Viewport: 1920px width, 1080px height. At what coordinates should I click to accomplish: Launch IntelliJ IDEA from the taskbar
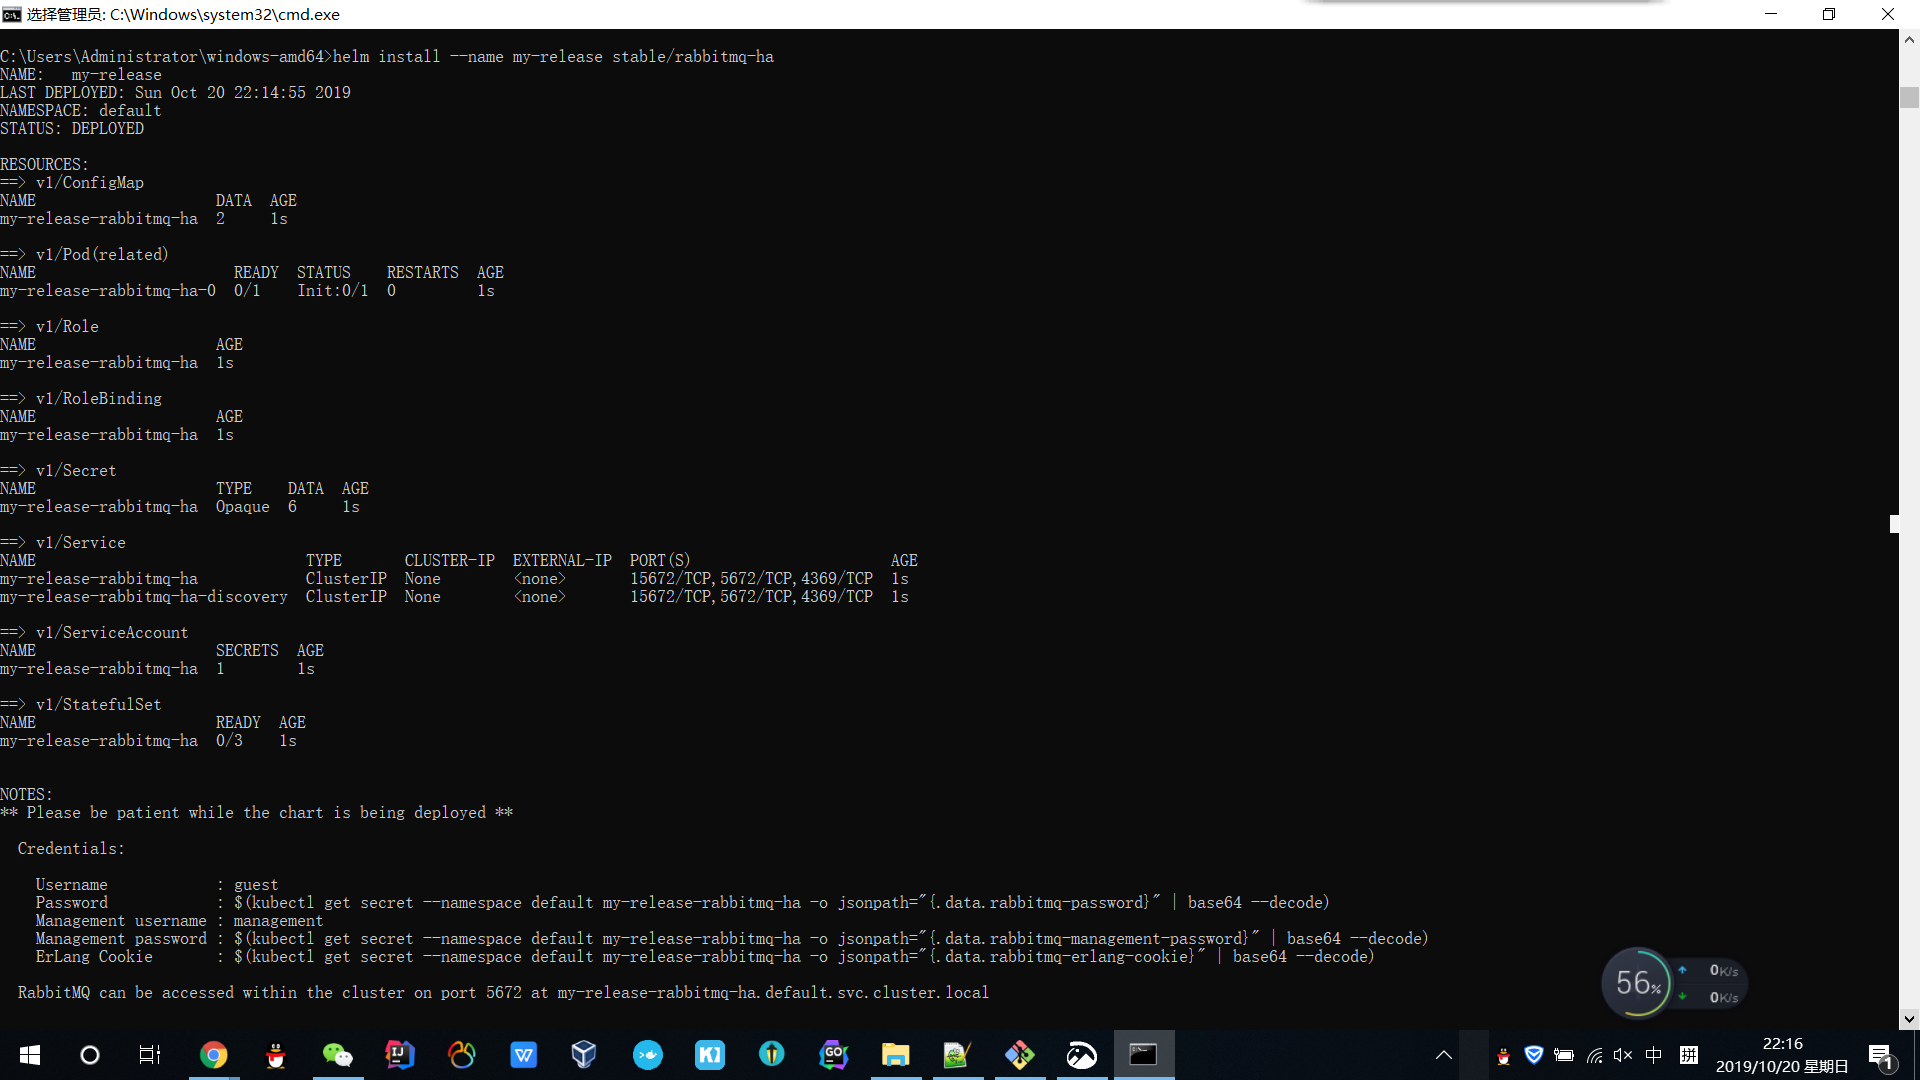click(399, 1055)
